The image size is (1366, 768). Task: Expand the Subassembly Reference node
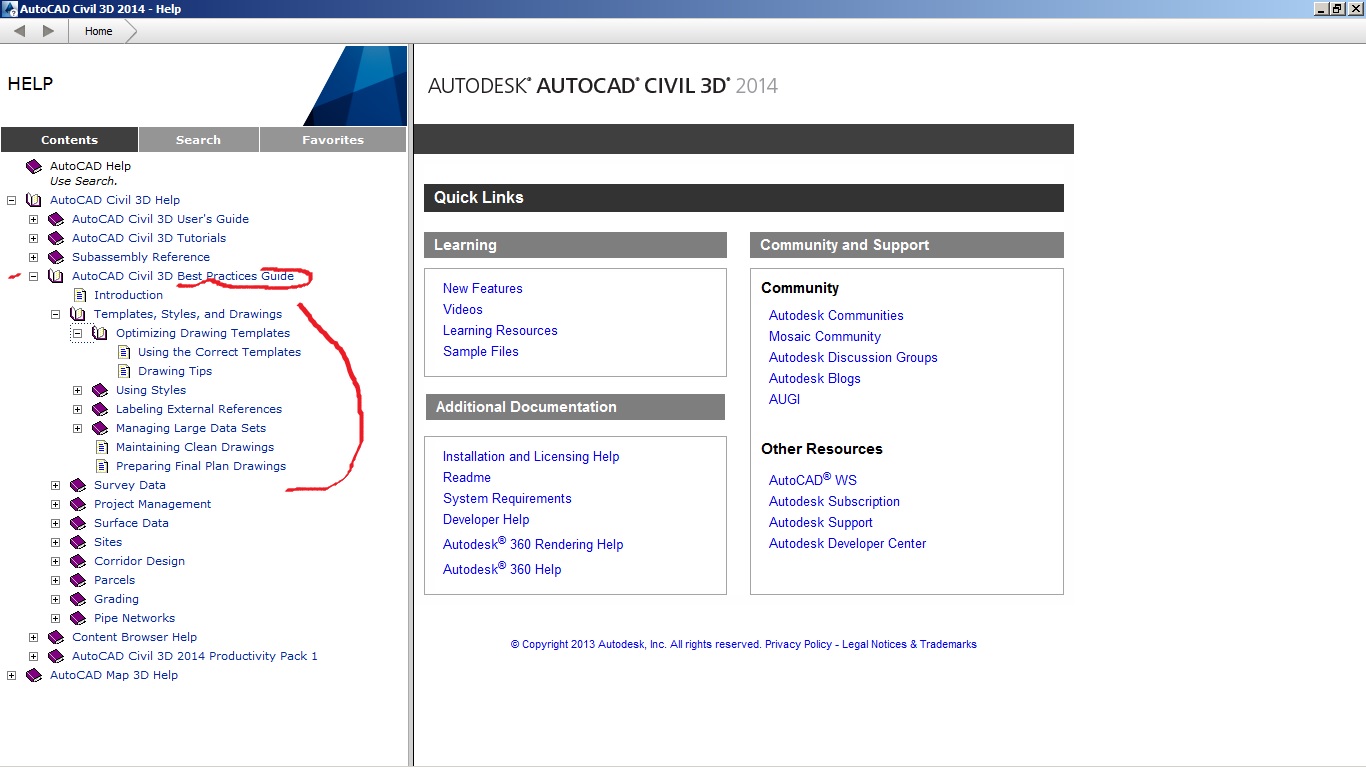click(x=34, y=257)
